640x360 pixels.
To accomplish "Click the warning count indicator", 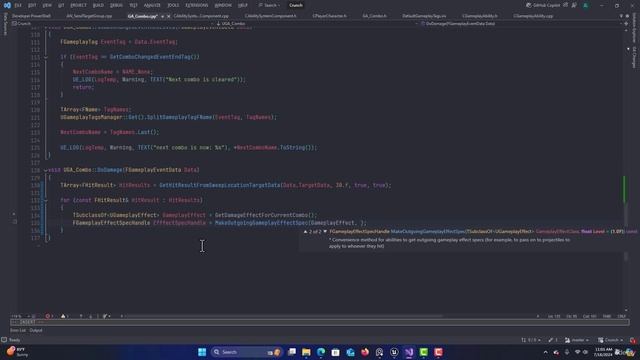I will coord(64,316).
